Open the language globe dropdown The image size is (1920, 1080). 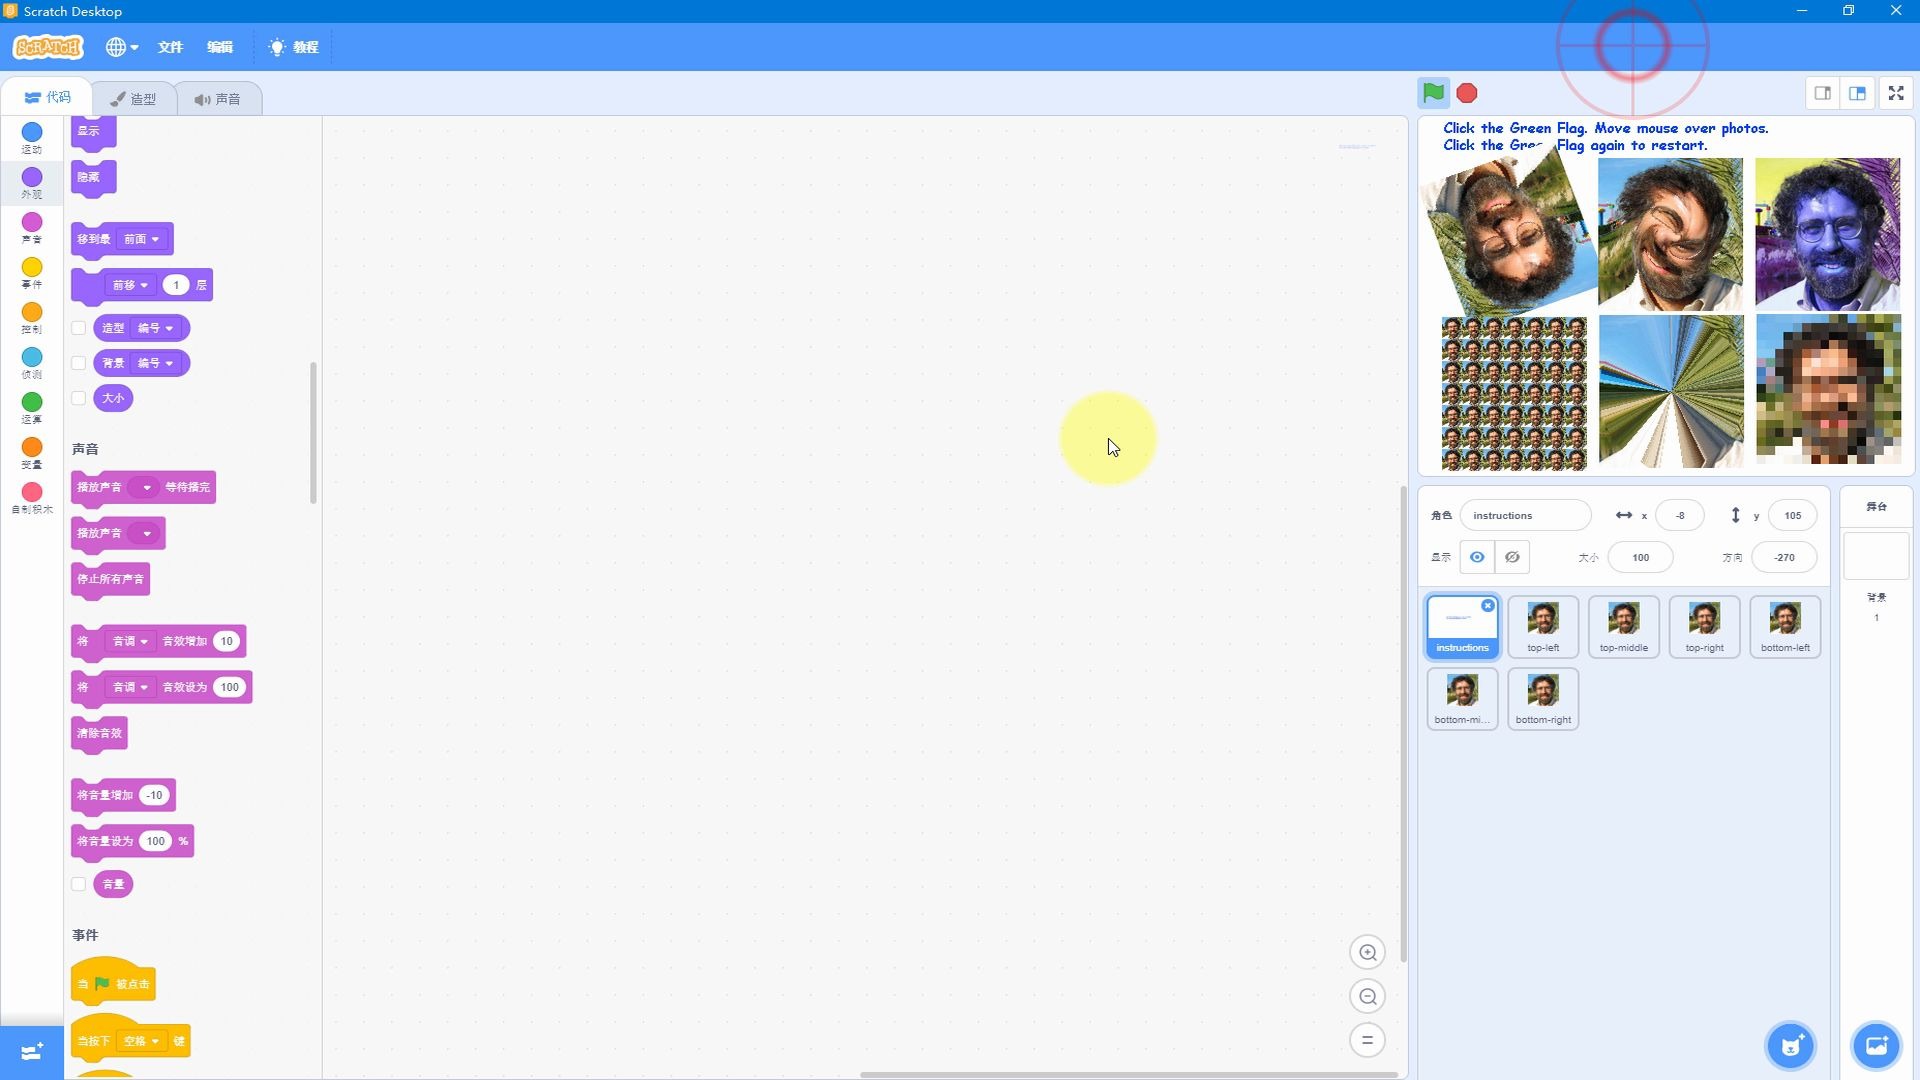pos(122,47)
